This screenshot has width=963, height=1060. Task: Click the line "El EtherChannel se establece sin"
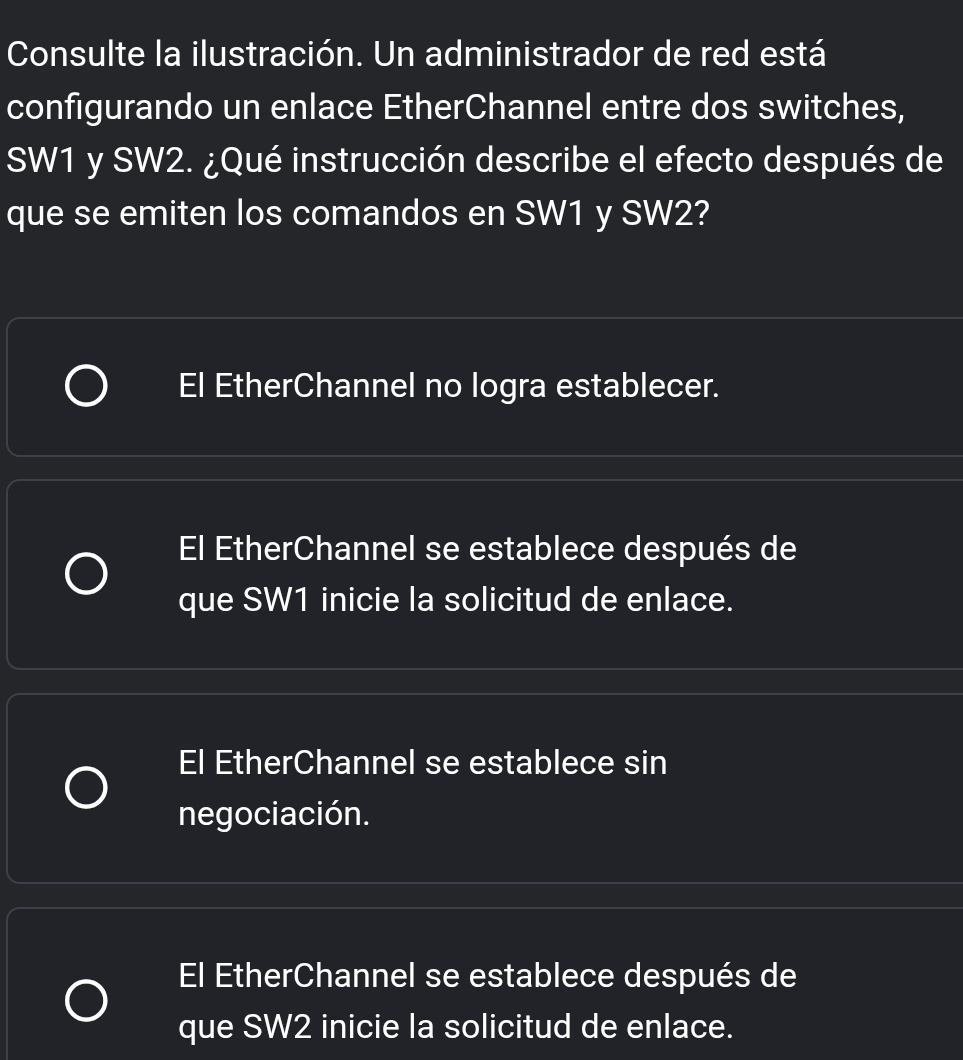coord(423,763)
